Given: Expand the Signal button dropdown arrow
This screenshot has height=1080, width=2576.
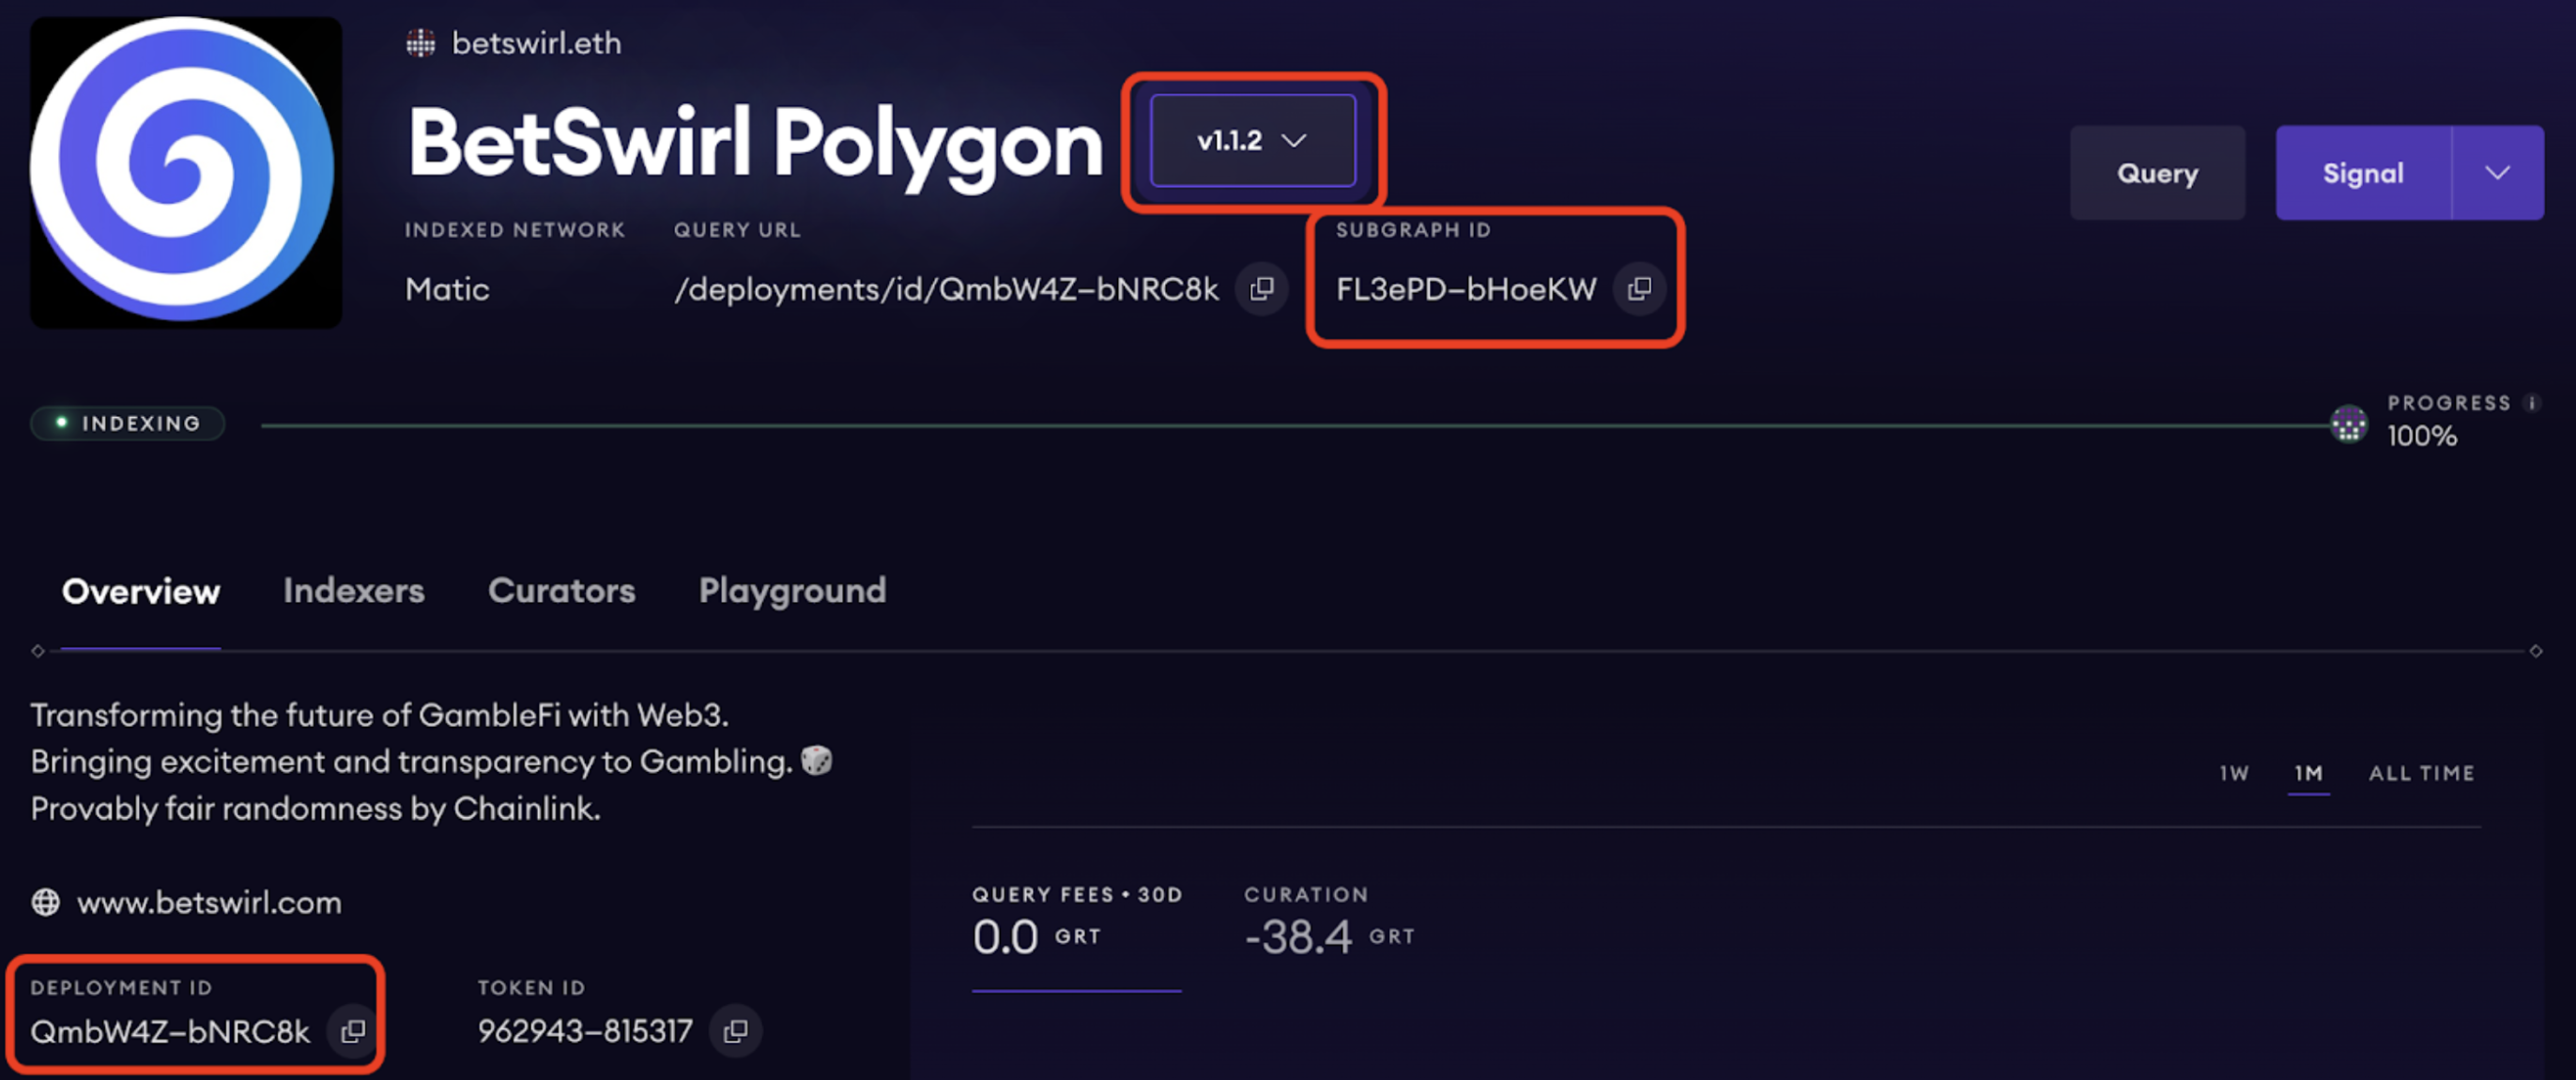Looking at the screenshot, I should (x=2497, y=173).
